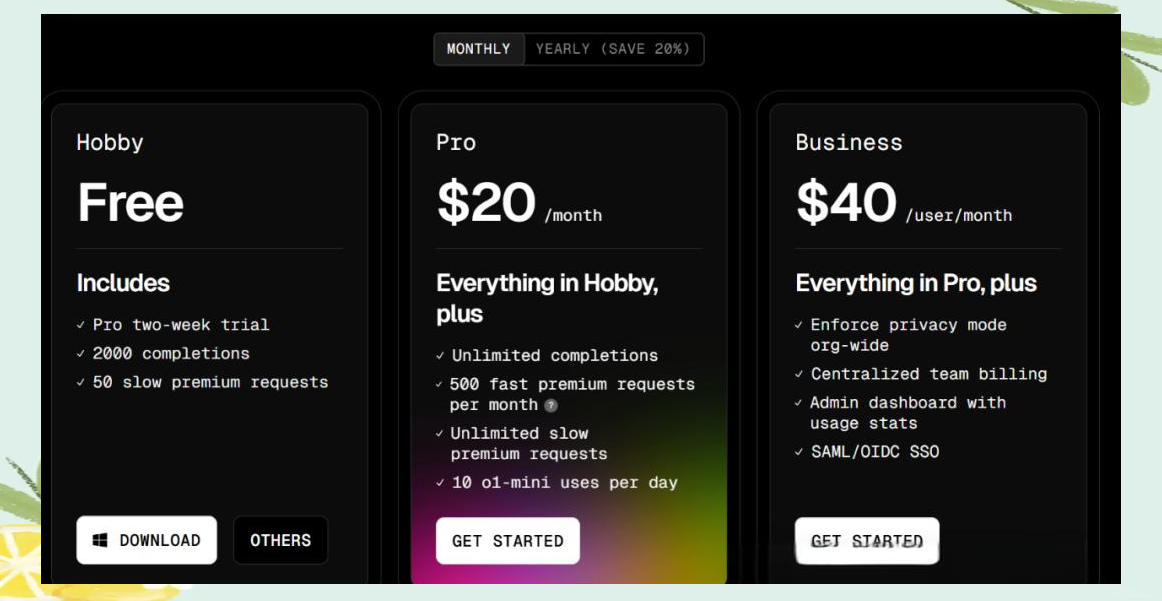Click the checkmark beside 'Pro two-week trial'
Screen dimensions: 1162x601
coord(81,325)
